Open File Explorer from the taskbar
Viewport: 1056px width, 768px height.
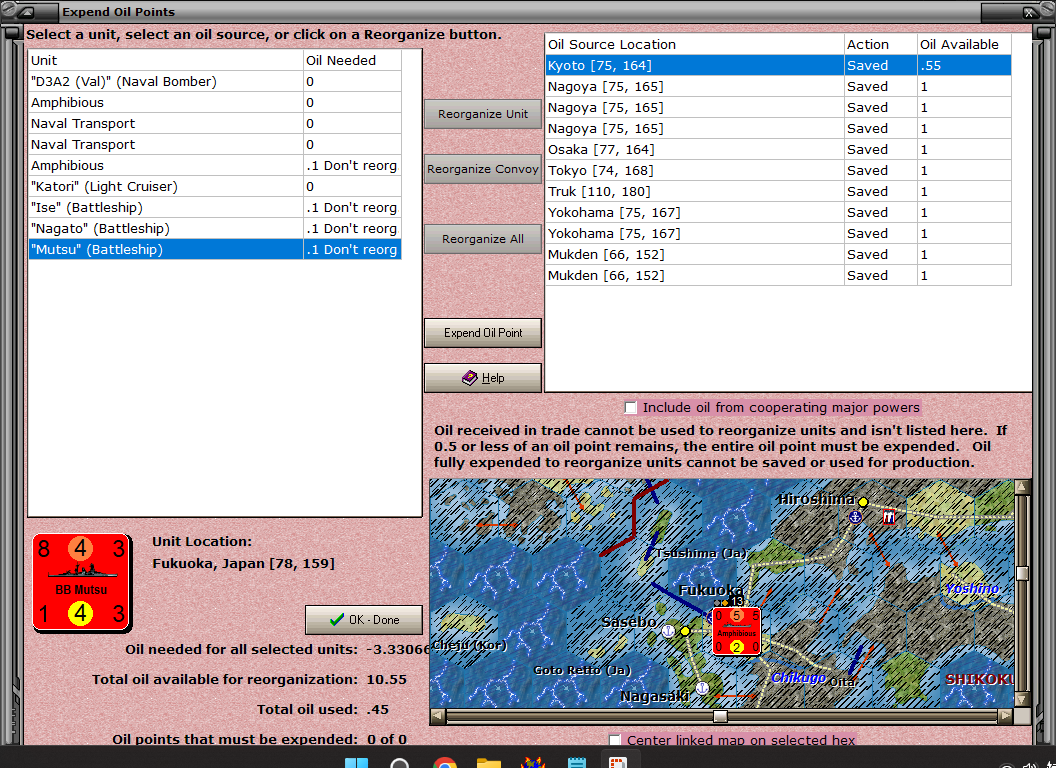point(489,763)
